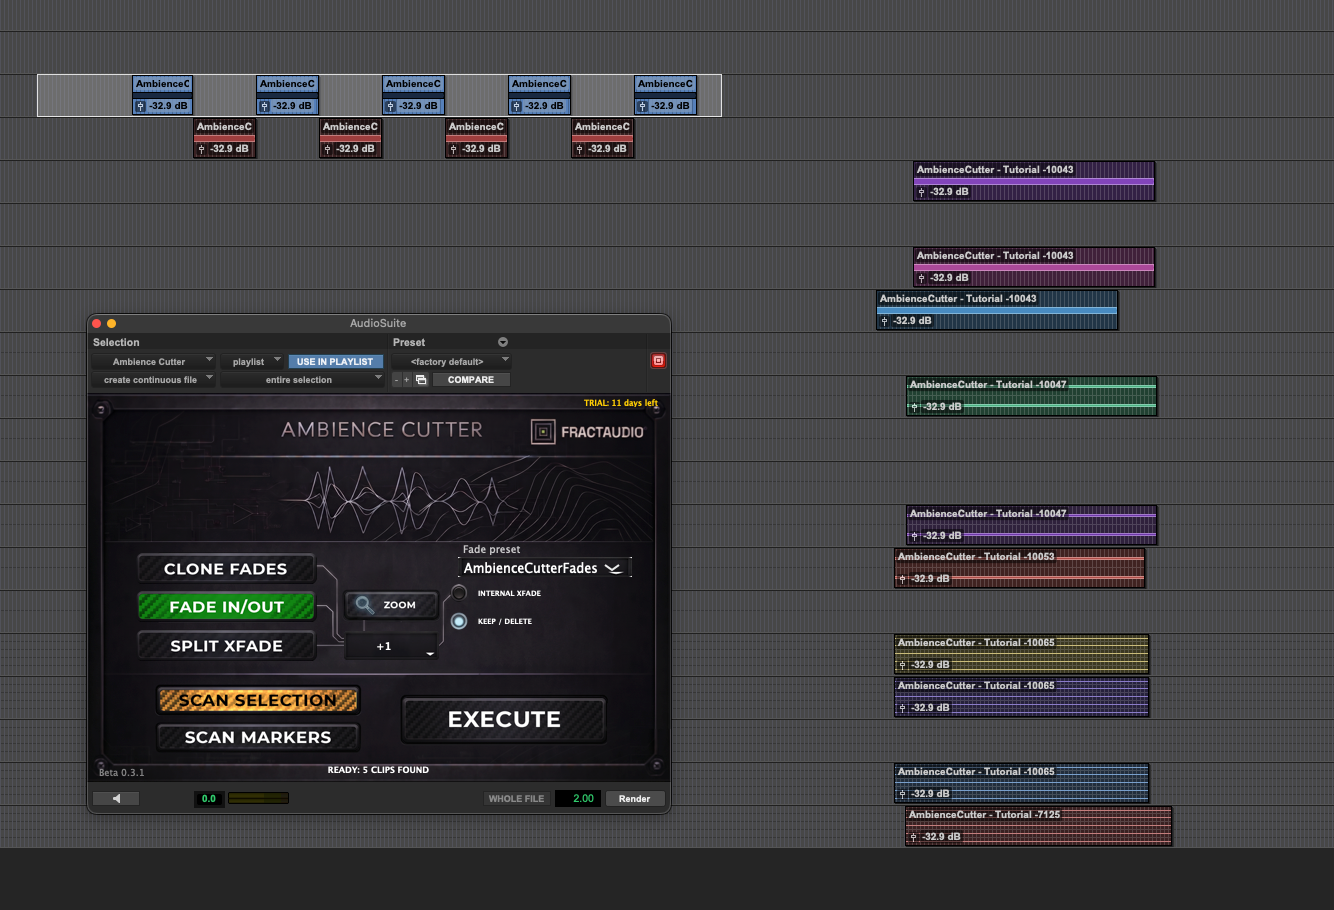The image size is (1334, 910).
Task: Enable CLONE FADES mode
Action: [226, 569]
